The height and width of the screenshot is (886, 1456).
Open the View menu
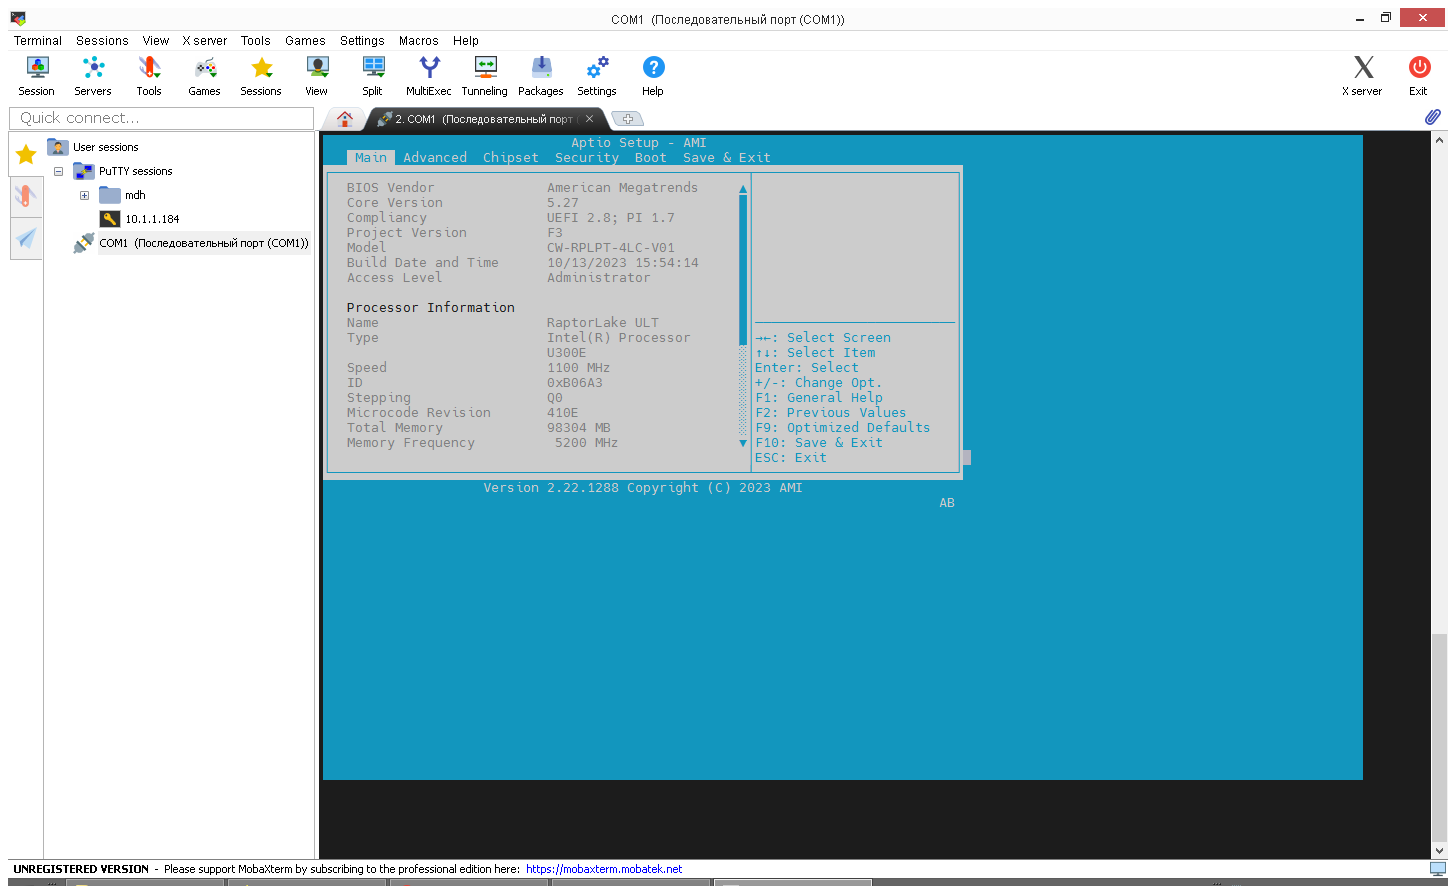(x=156, y=41)
